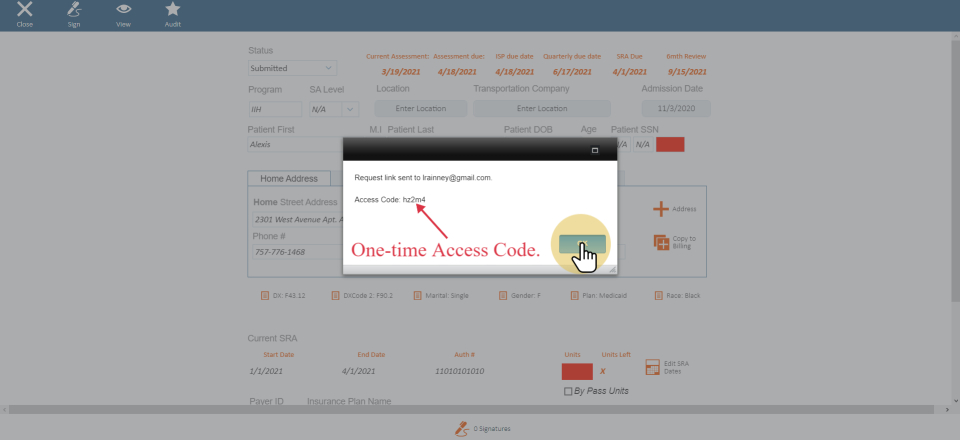The image size is (960, 440).
Task: Click the Transportation Company Enter Location button
Action: point(541,109)
